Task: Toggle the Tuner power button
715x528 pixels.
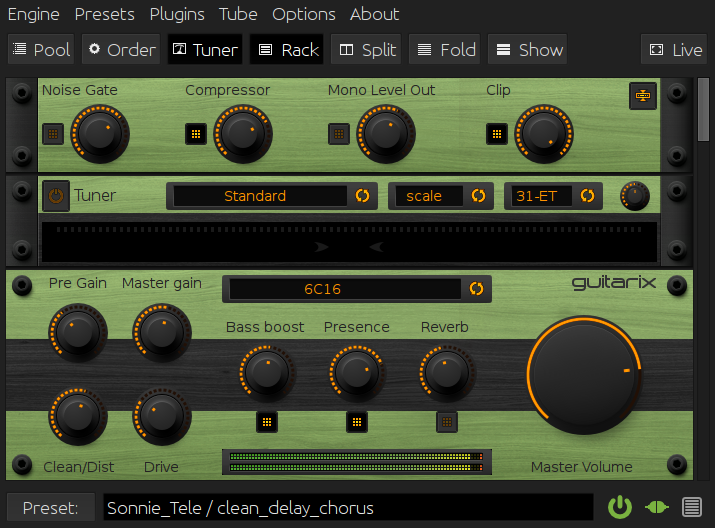Action: click(56, 196)
